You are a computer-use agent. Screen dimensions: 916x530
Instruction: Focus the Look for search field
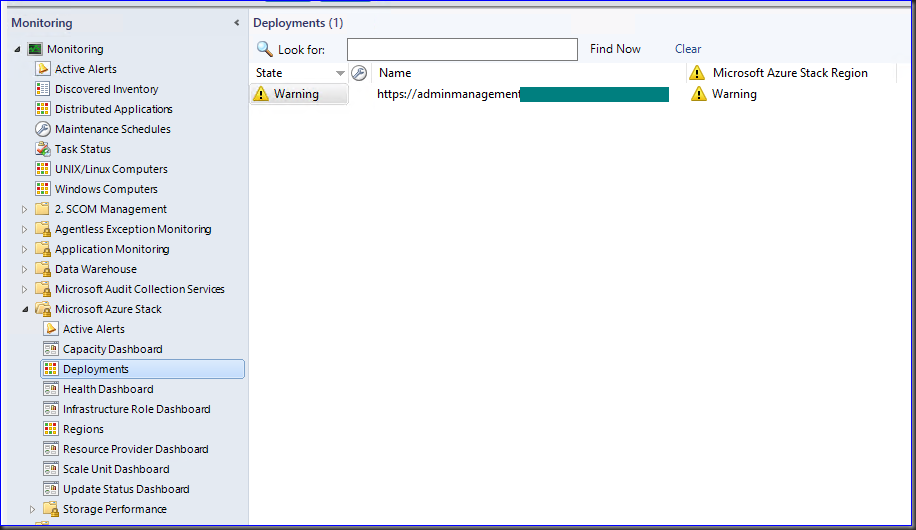462,49
